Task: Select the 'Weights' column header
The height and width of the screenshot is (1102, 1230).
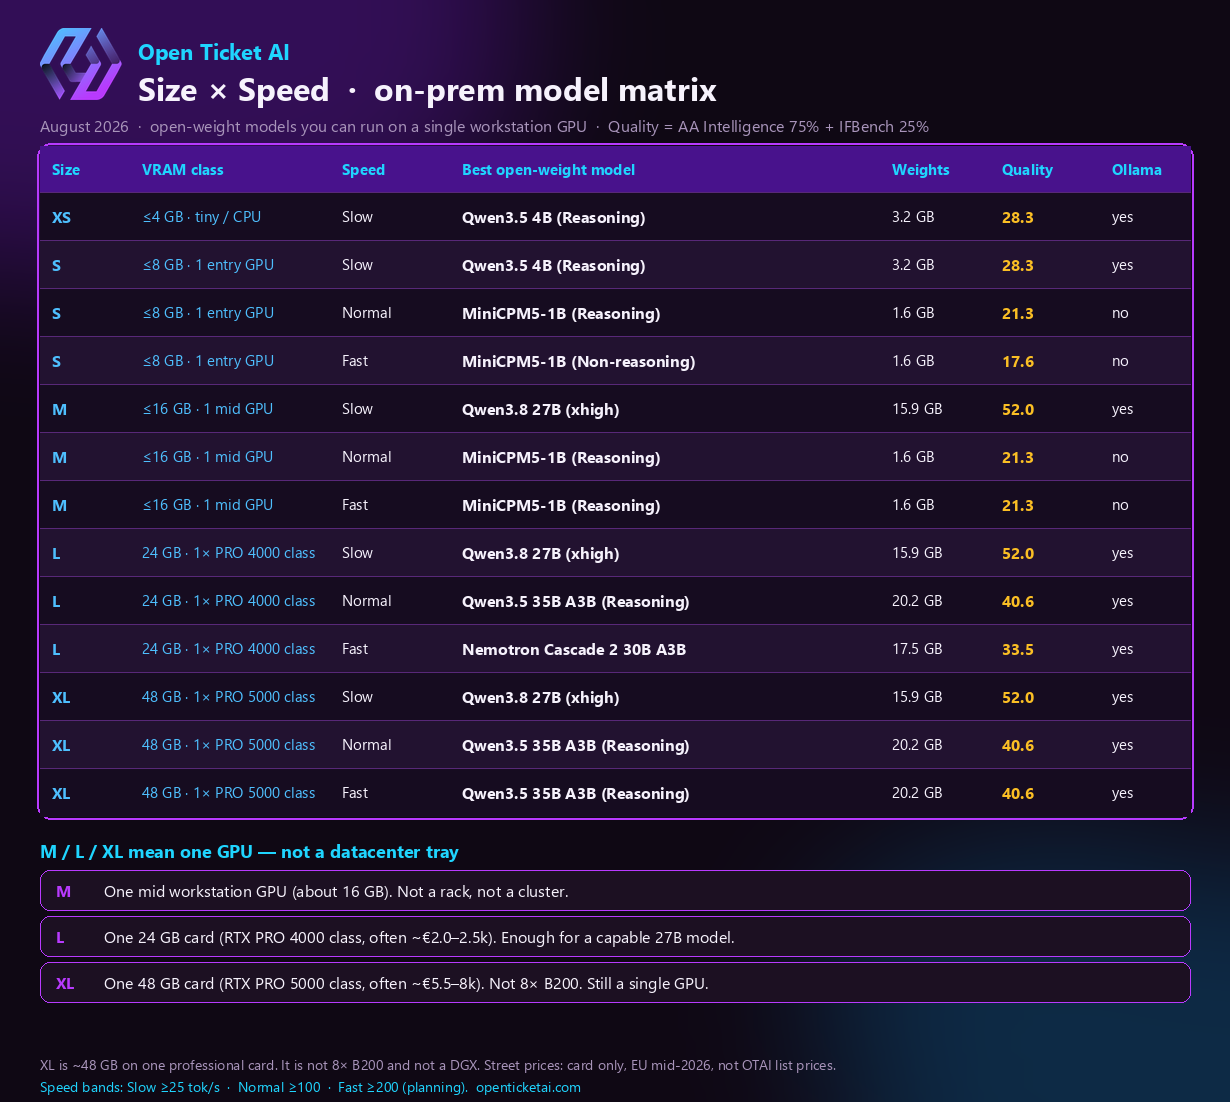Action: click(x=920, y=170)
